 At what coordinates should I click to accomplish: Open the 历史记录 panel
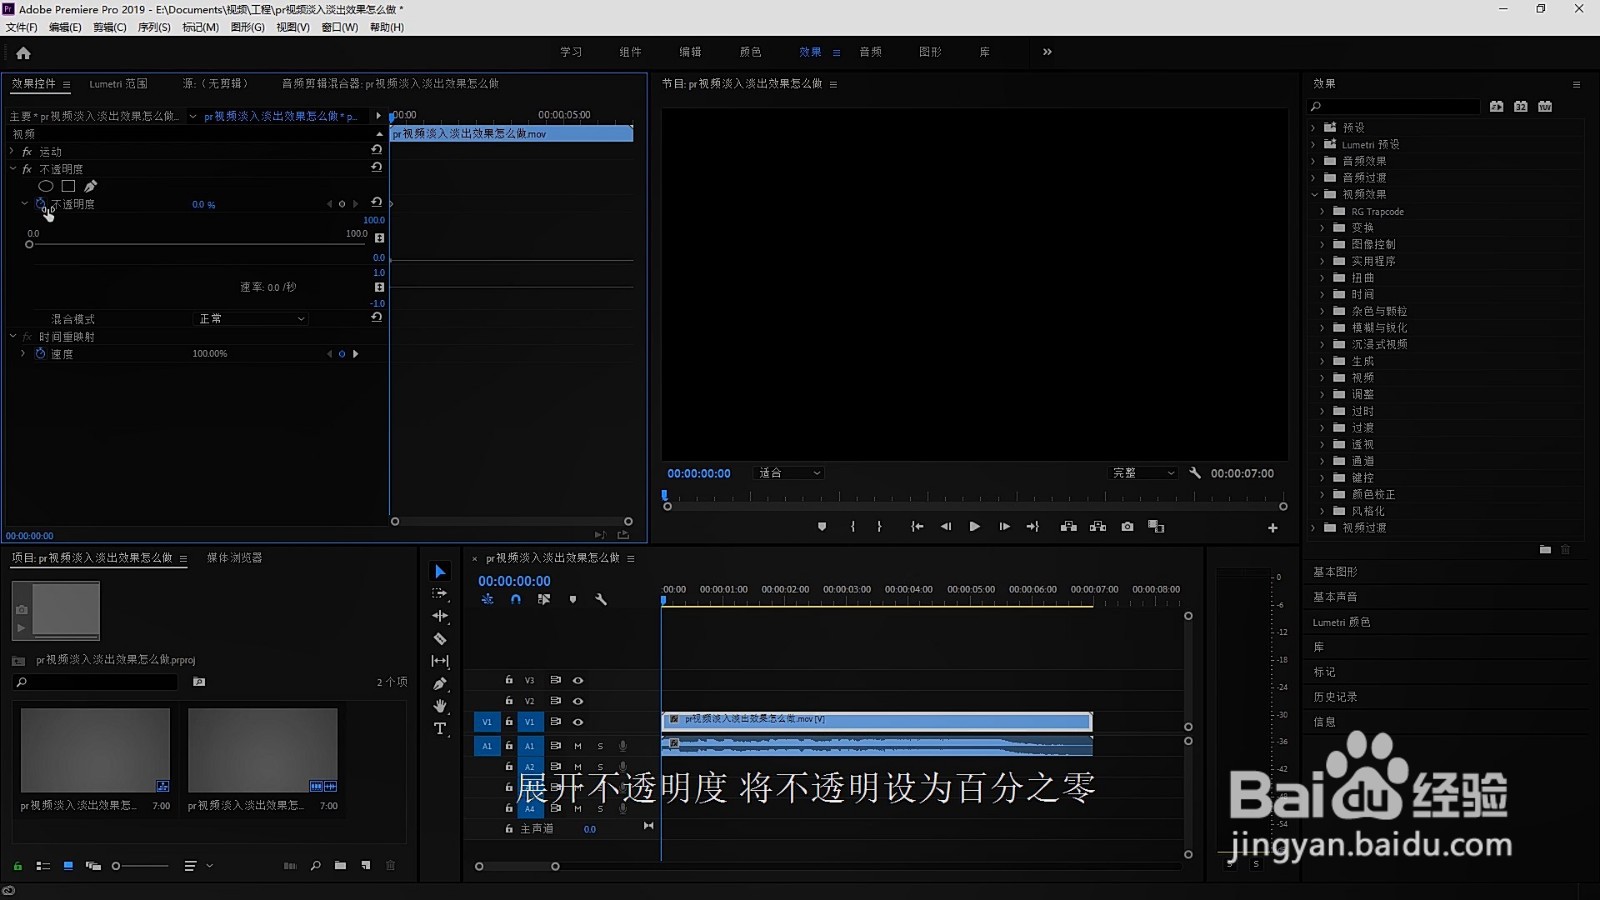click(1335, 697)
